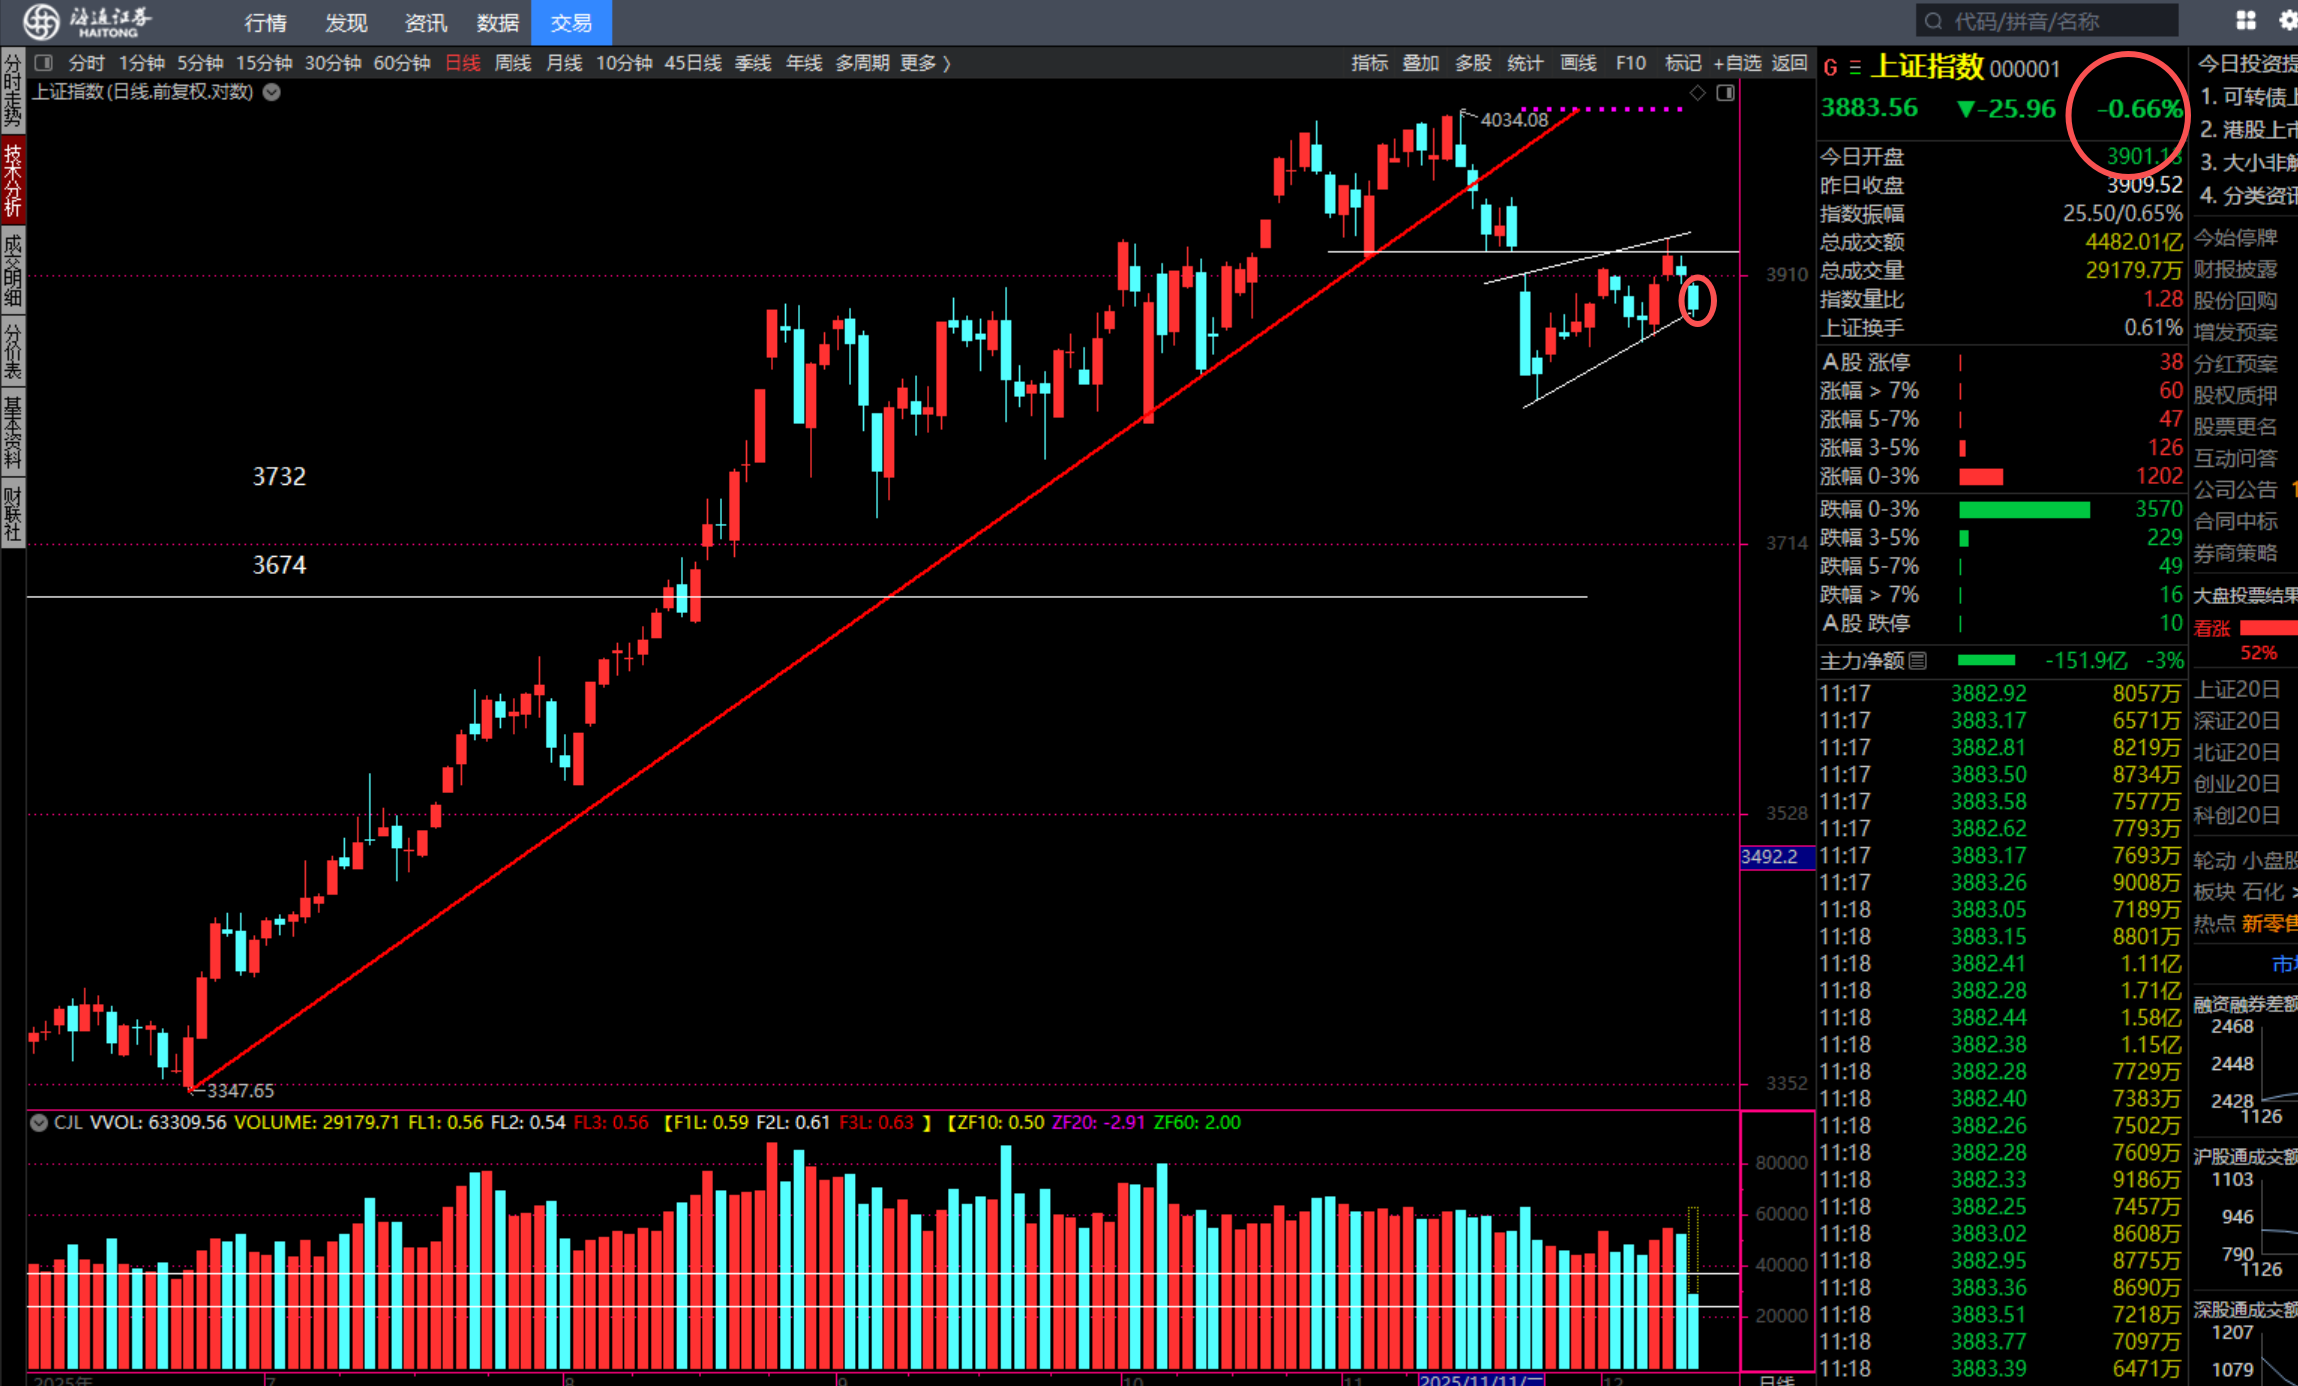Click the red G icon beside 上证指数
The height and width of the screenshot is (1386, 2298).
coord(1830,68)
